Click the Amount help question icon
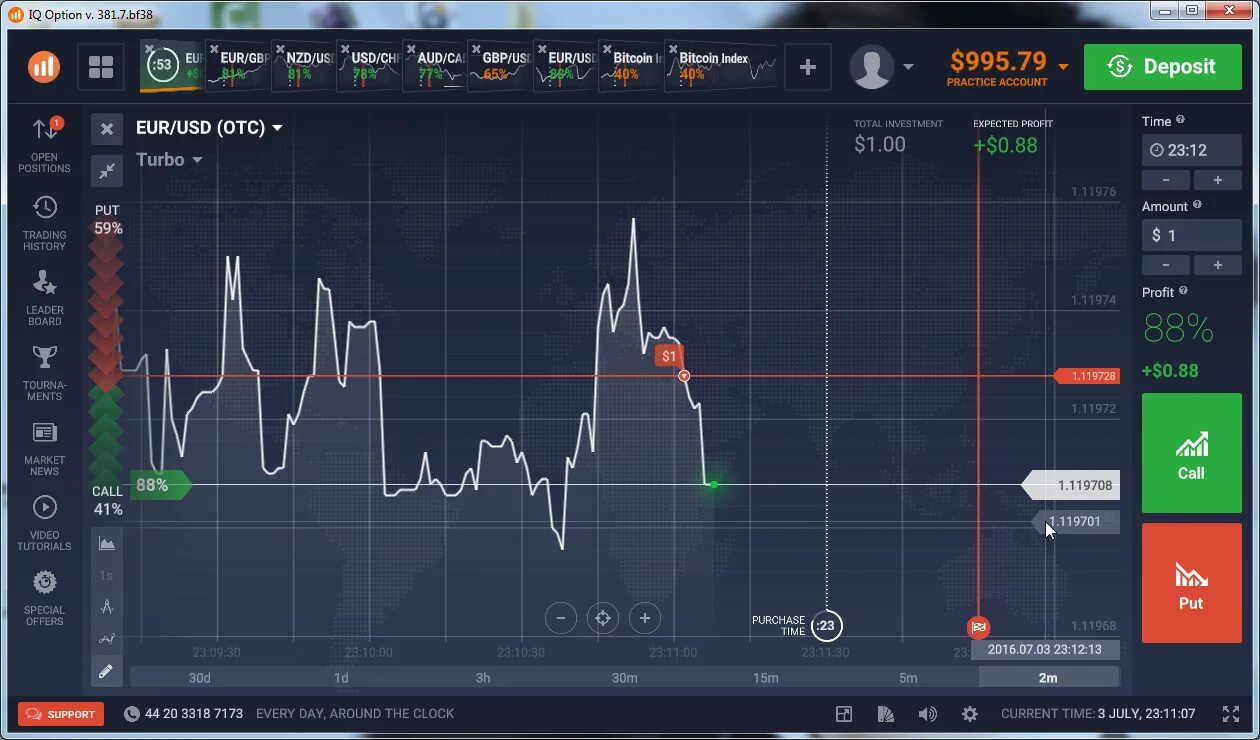Screen dimensions: 1260x740 point(1197,205)
